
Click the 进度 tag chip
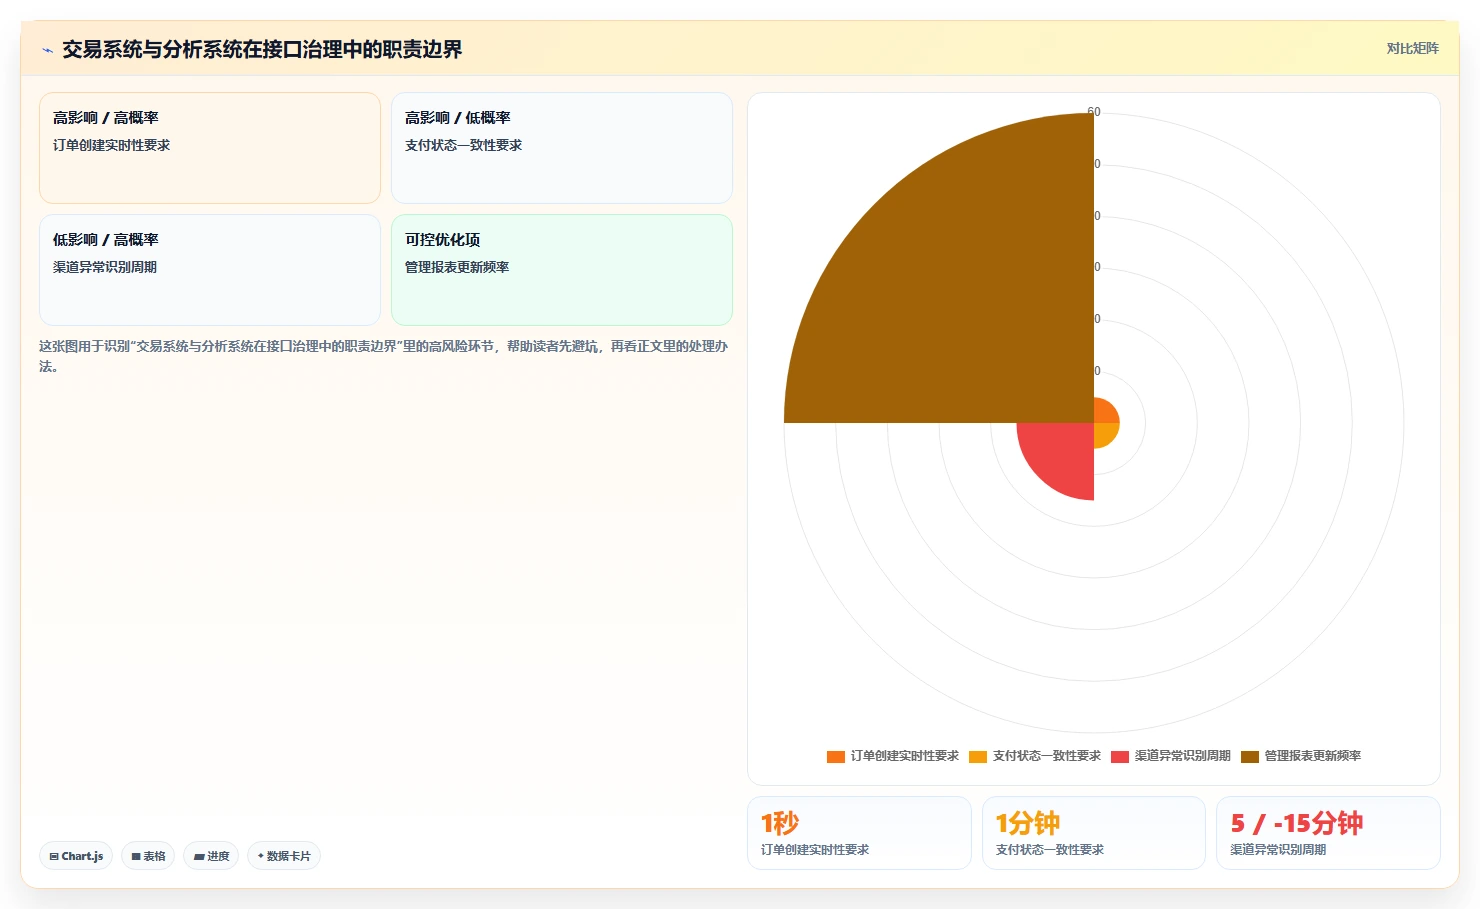[211, 856]
